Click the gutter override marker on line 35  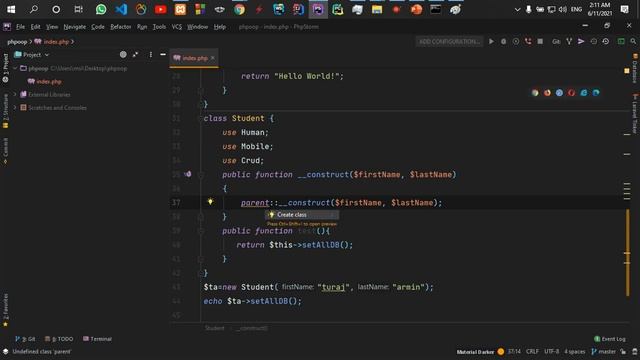point(188,174)
